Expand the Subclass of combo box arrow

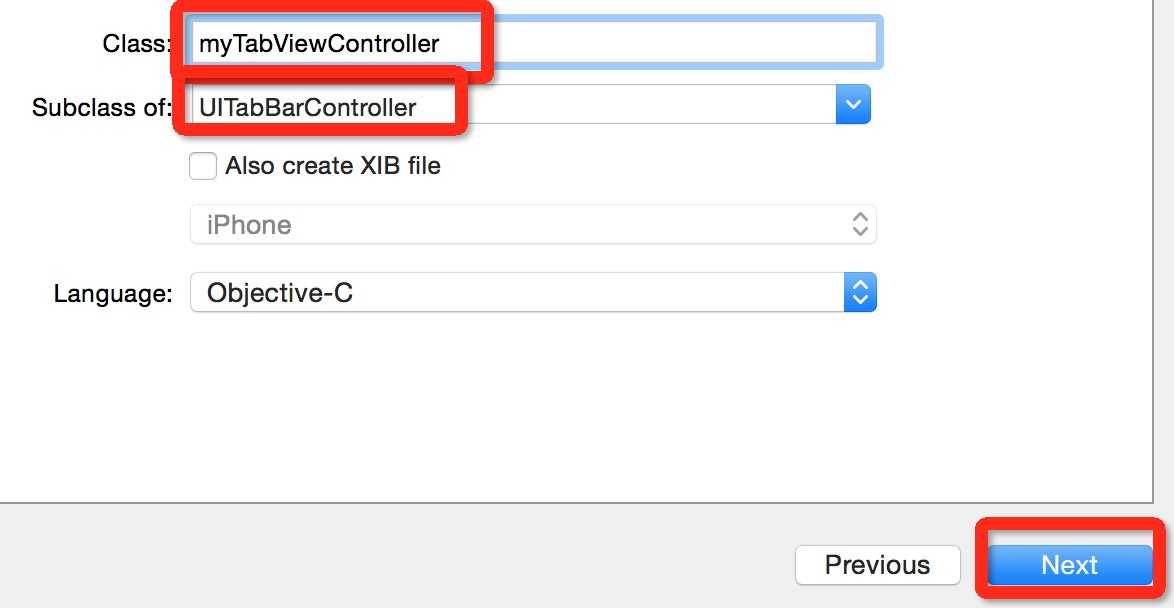pos(853,104)
